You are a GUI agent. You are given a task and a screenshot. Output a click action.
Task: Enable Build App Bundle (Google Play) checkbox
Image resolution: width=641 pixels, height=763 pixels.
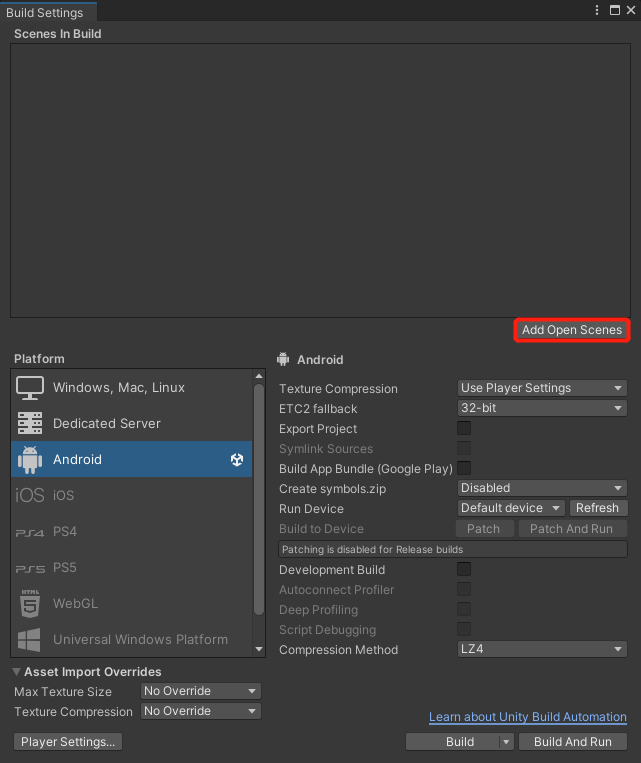click(464, 468)
